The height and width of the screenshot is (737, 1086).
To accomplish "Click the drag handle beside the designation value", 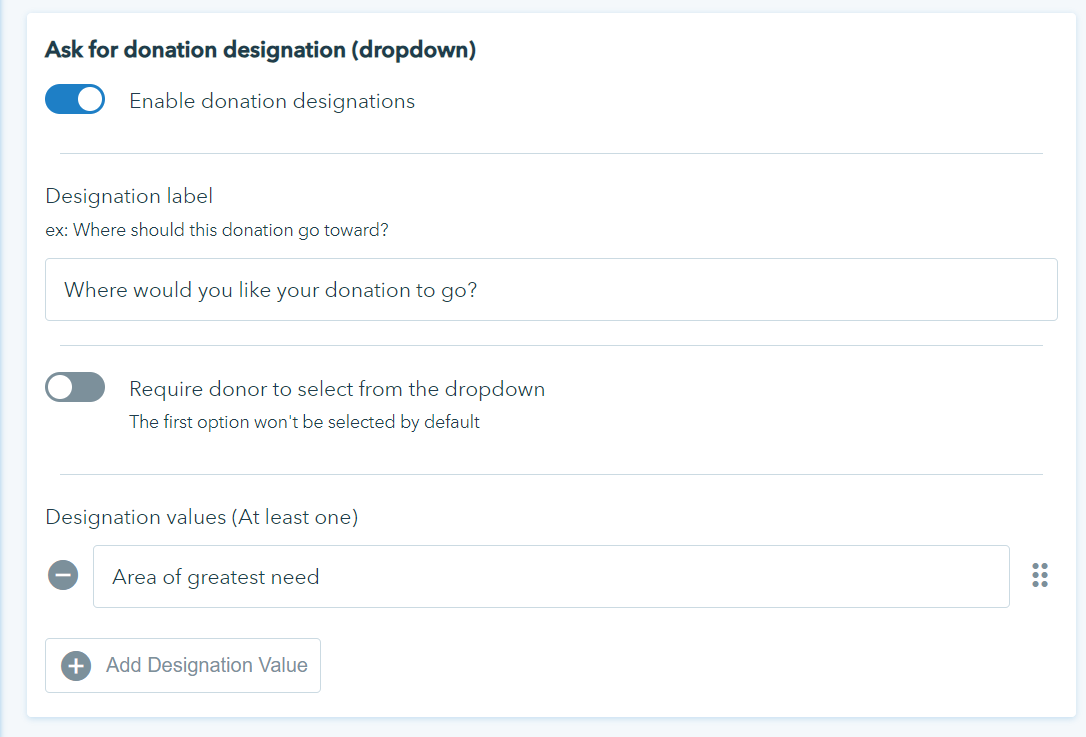I will pos(1040,575).
